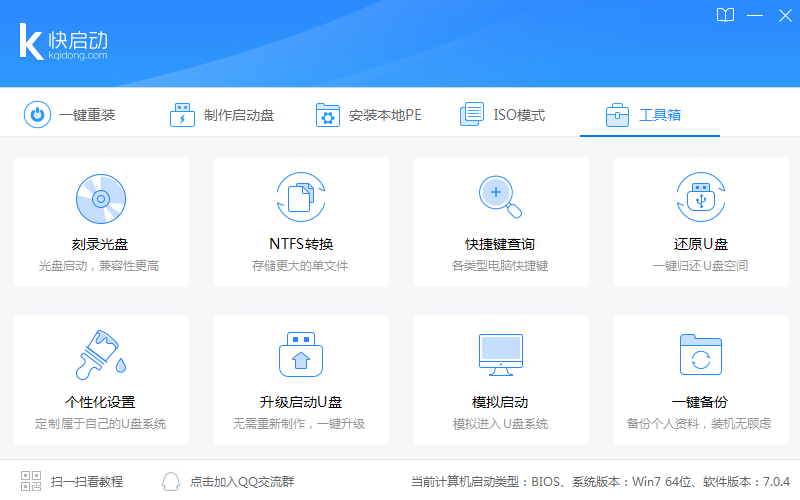This screenshot has width=800, height=500.
Task: Click the 升级启动U盘 title text
Action: (x=301, y=403)
